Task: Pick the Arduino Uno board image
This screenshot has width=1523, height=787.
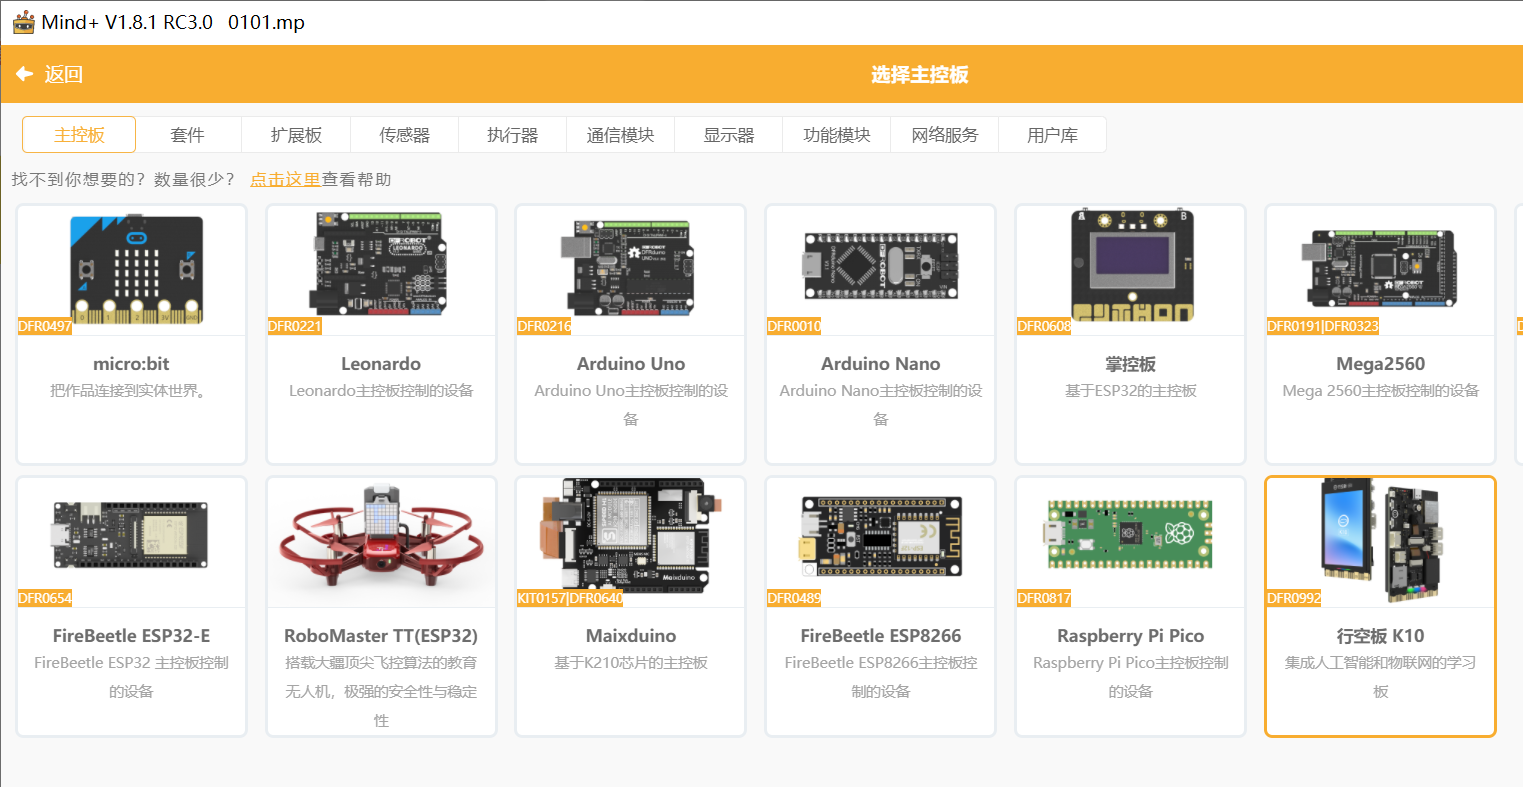Action: tap(630, 268)
